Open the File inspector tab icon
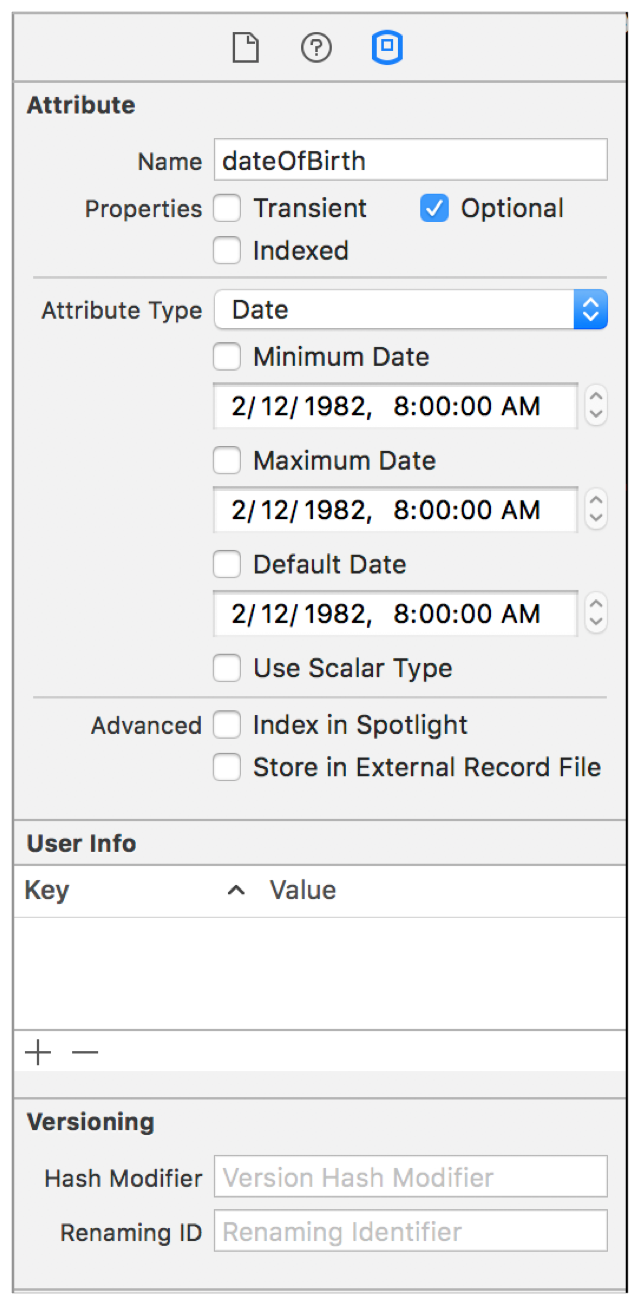Screen dimensions: 640x1305 coord(245,48)
